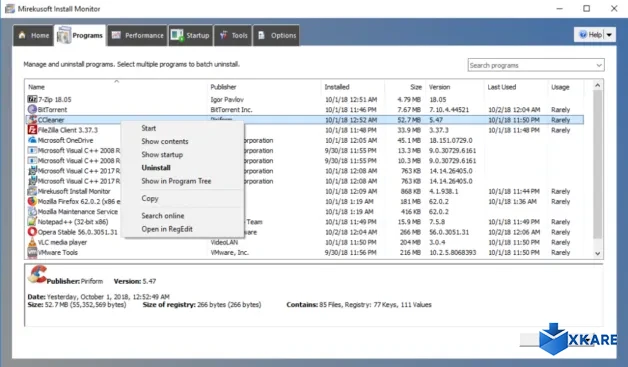Screen dimensions: 628x367
Task: Click publisher cell BitTorrent Inc.
Action: click(x=231, y=109)
